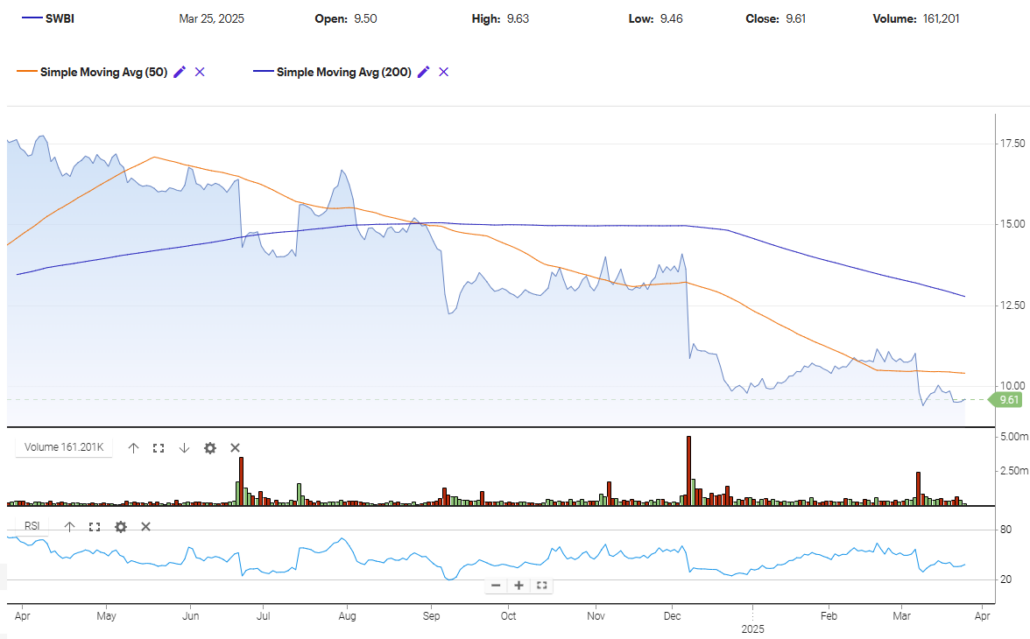Zoom in with the plus button

[x=519, y=585]
